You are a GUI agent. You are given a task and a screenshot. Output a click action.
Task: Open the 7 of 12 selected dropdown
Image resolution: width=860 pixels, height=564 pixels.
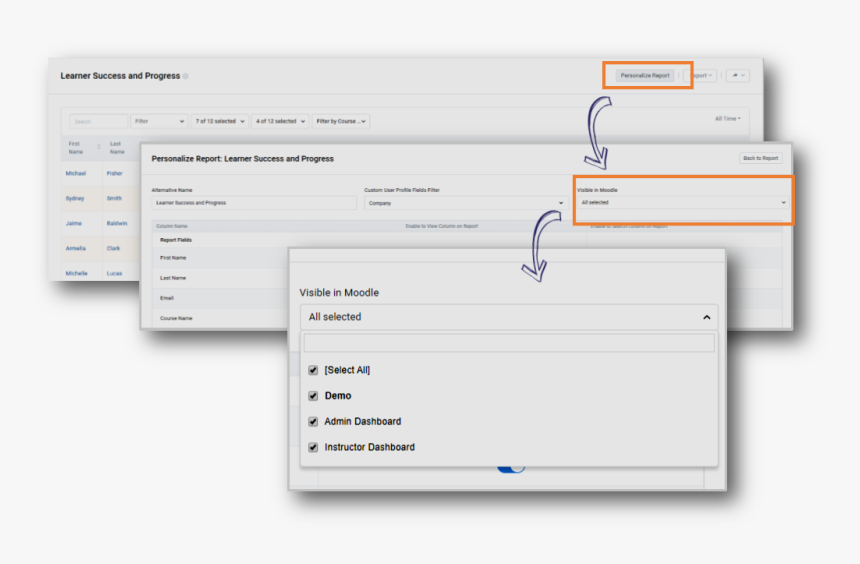point(219,121)
